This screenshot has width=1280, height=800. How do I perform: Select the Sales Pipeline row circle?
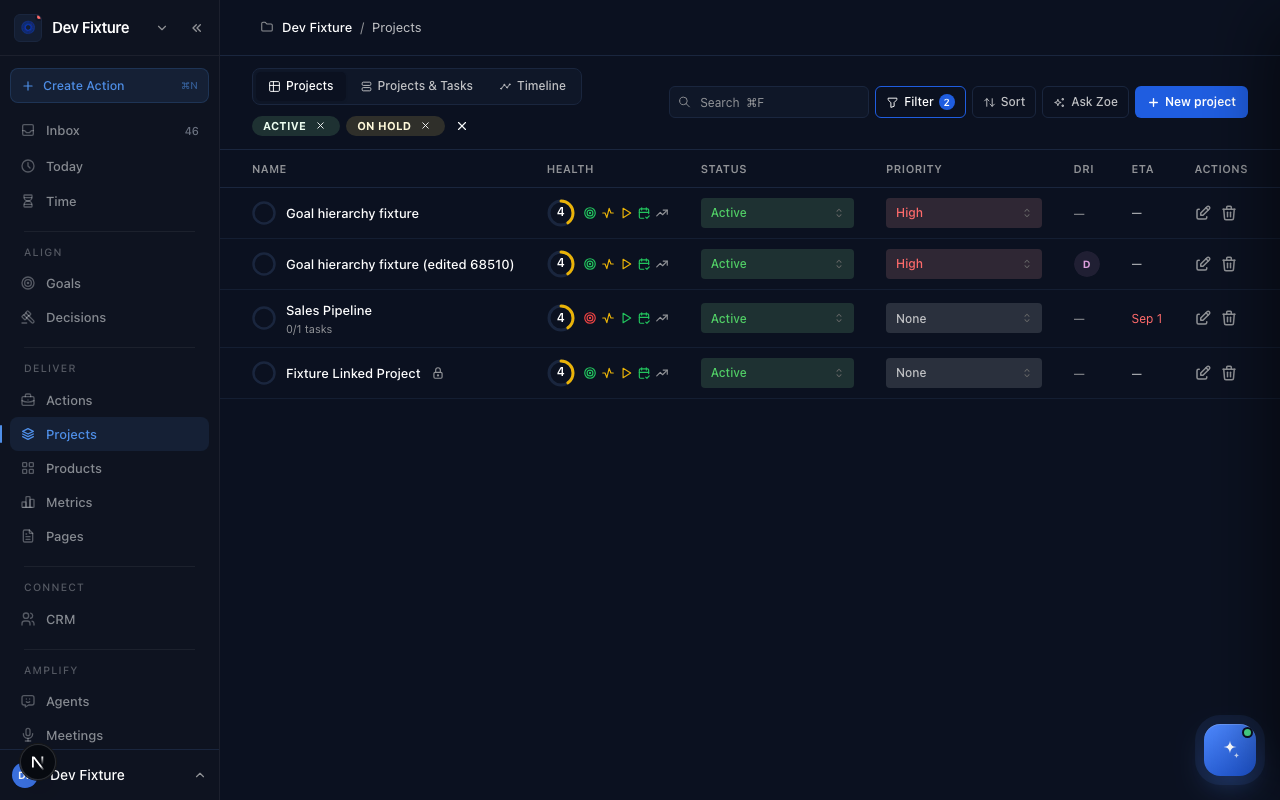pos(264,318)
